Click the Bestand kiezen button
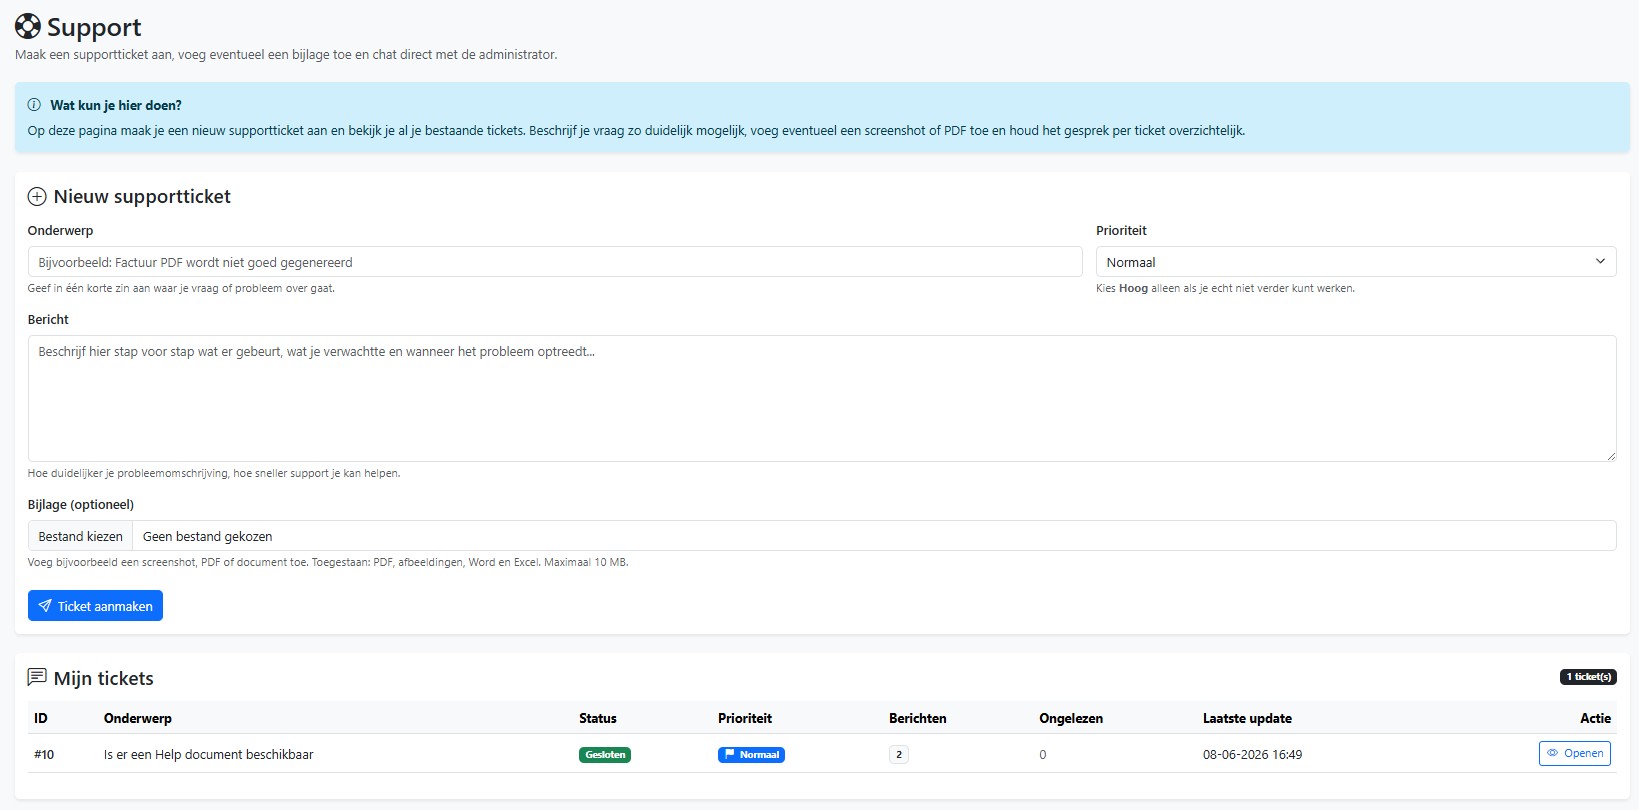Screen dimensions: 1639x810 [x=80, y=536]
